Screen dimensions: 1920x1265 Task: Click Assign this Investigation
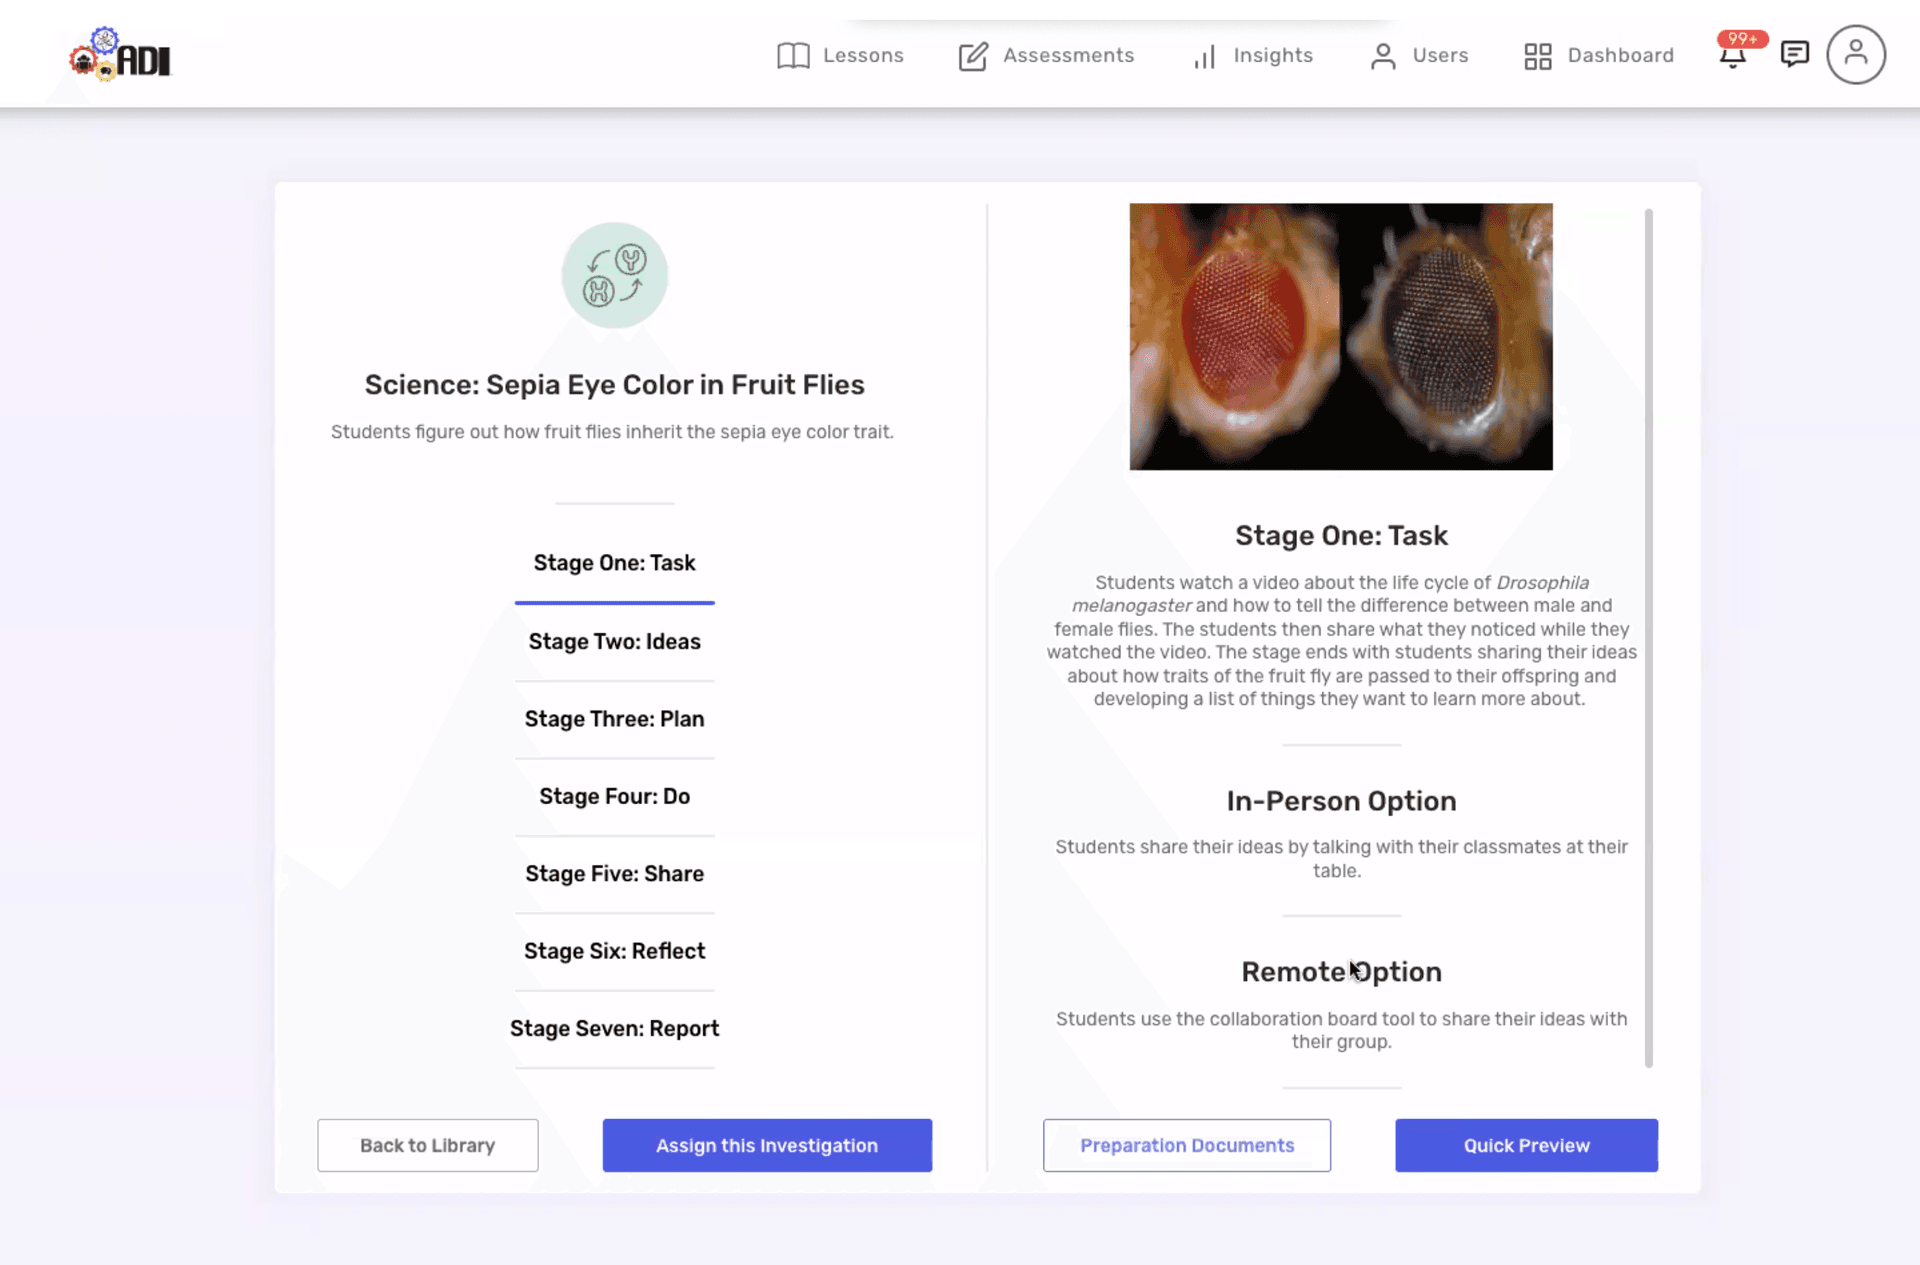[766, 1145]
